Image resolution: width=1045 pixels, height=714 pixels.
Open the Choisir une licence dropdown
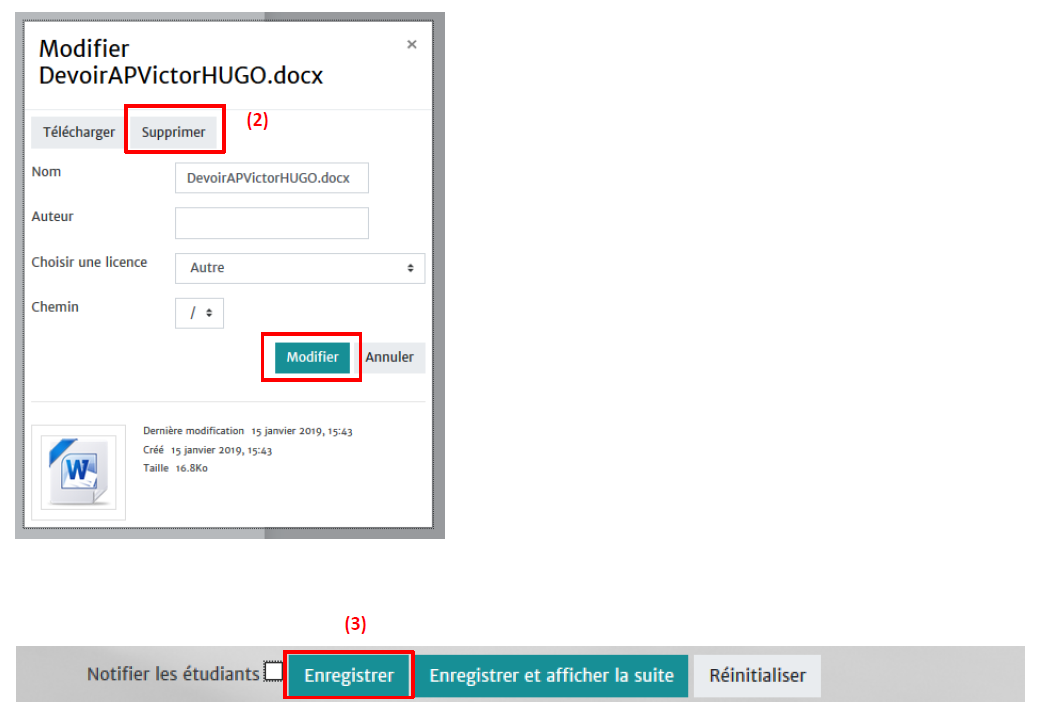point(300,268)
